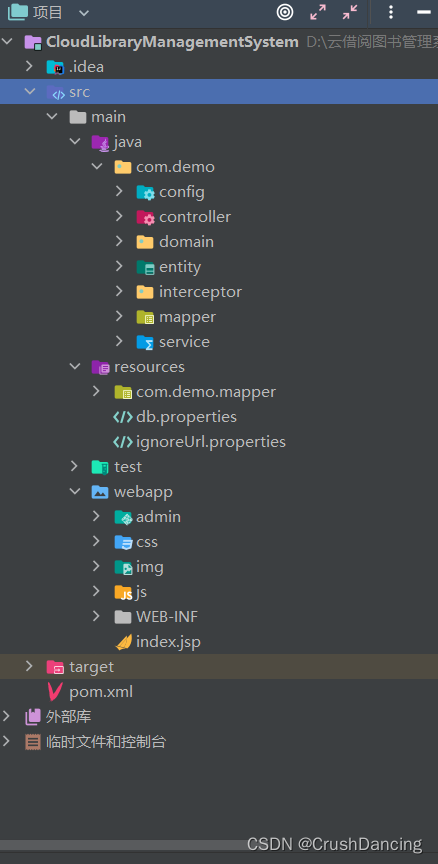This screenshot has height=864, width=438.
Task: Expand the 外部库 external libraries node
Action: 6,716
